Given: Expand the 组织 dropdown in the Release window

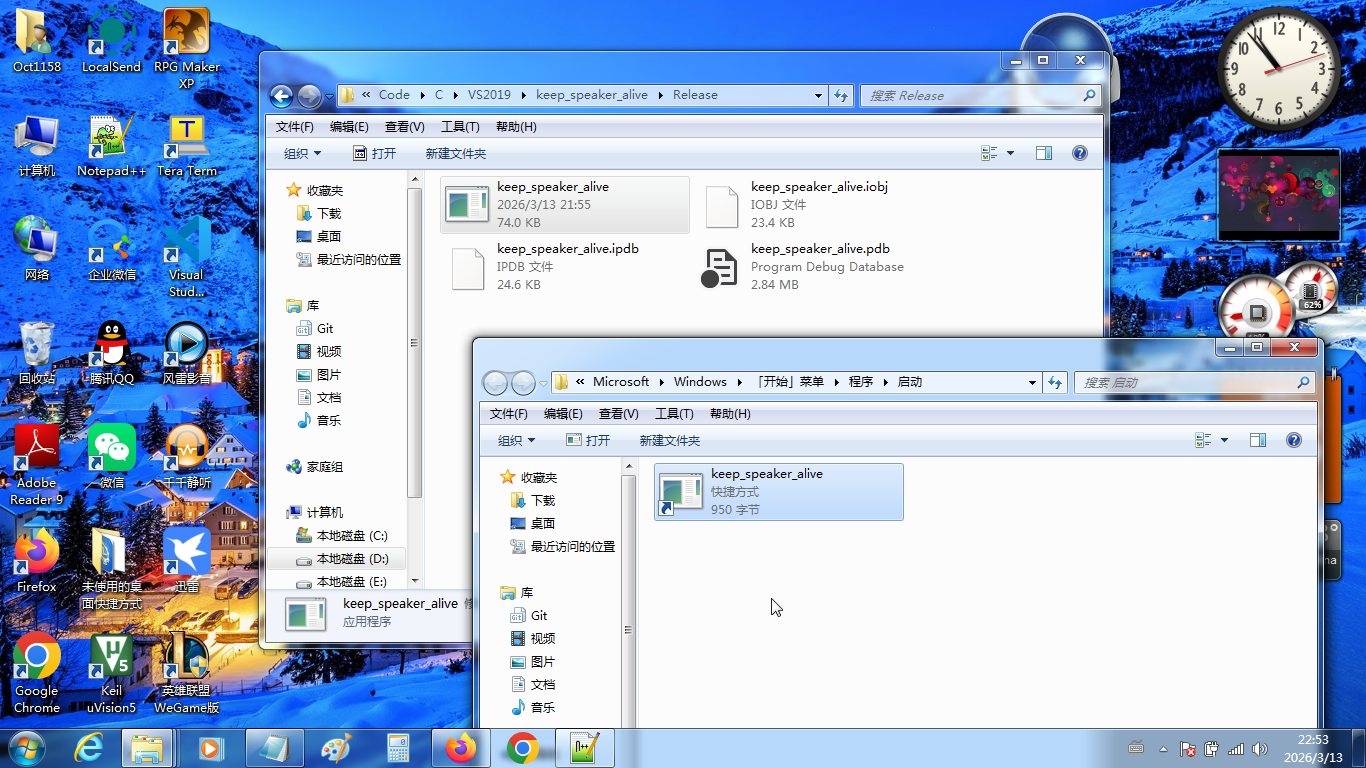Looking at the screenshot, I should point(302,153).
